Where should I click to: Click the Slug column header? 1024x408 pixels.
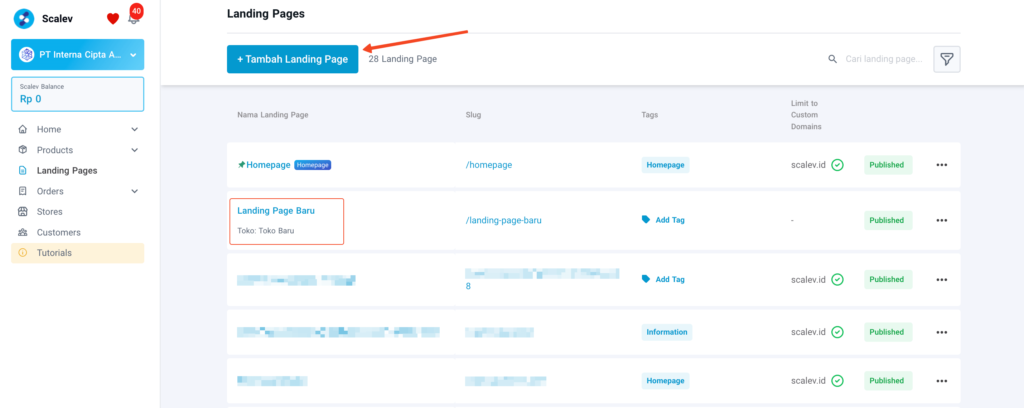point(473,115)
